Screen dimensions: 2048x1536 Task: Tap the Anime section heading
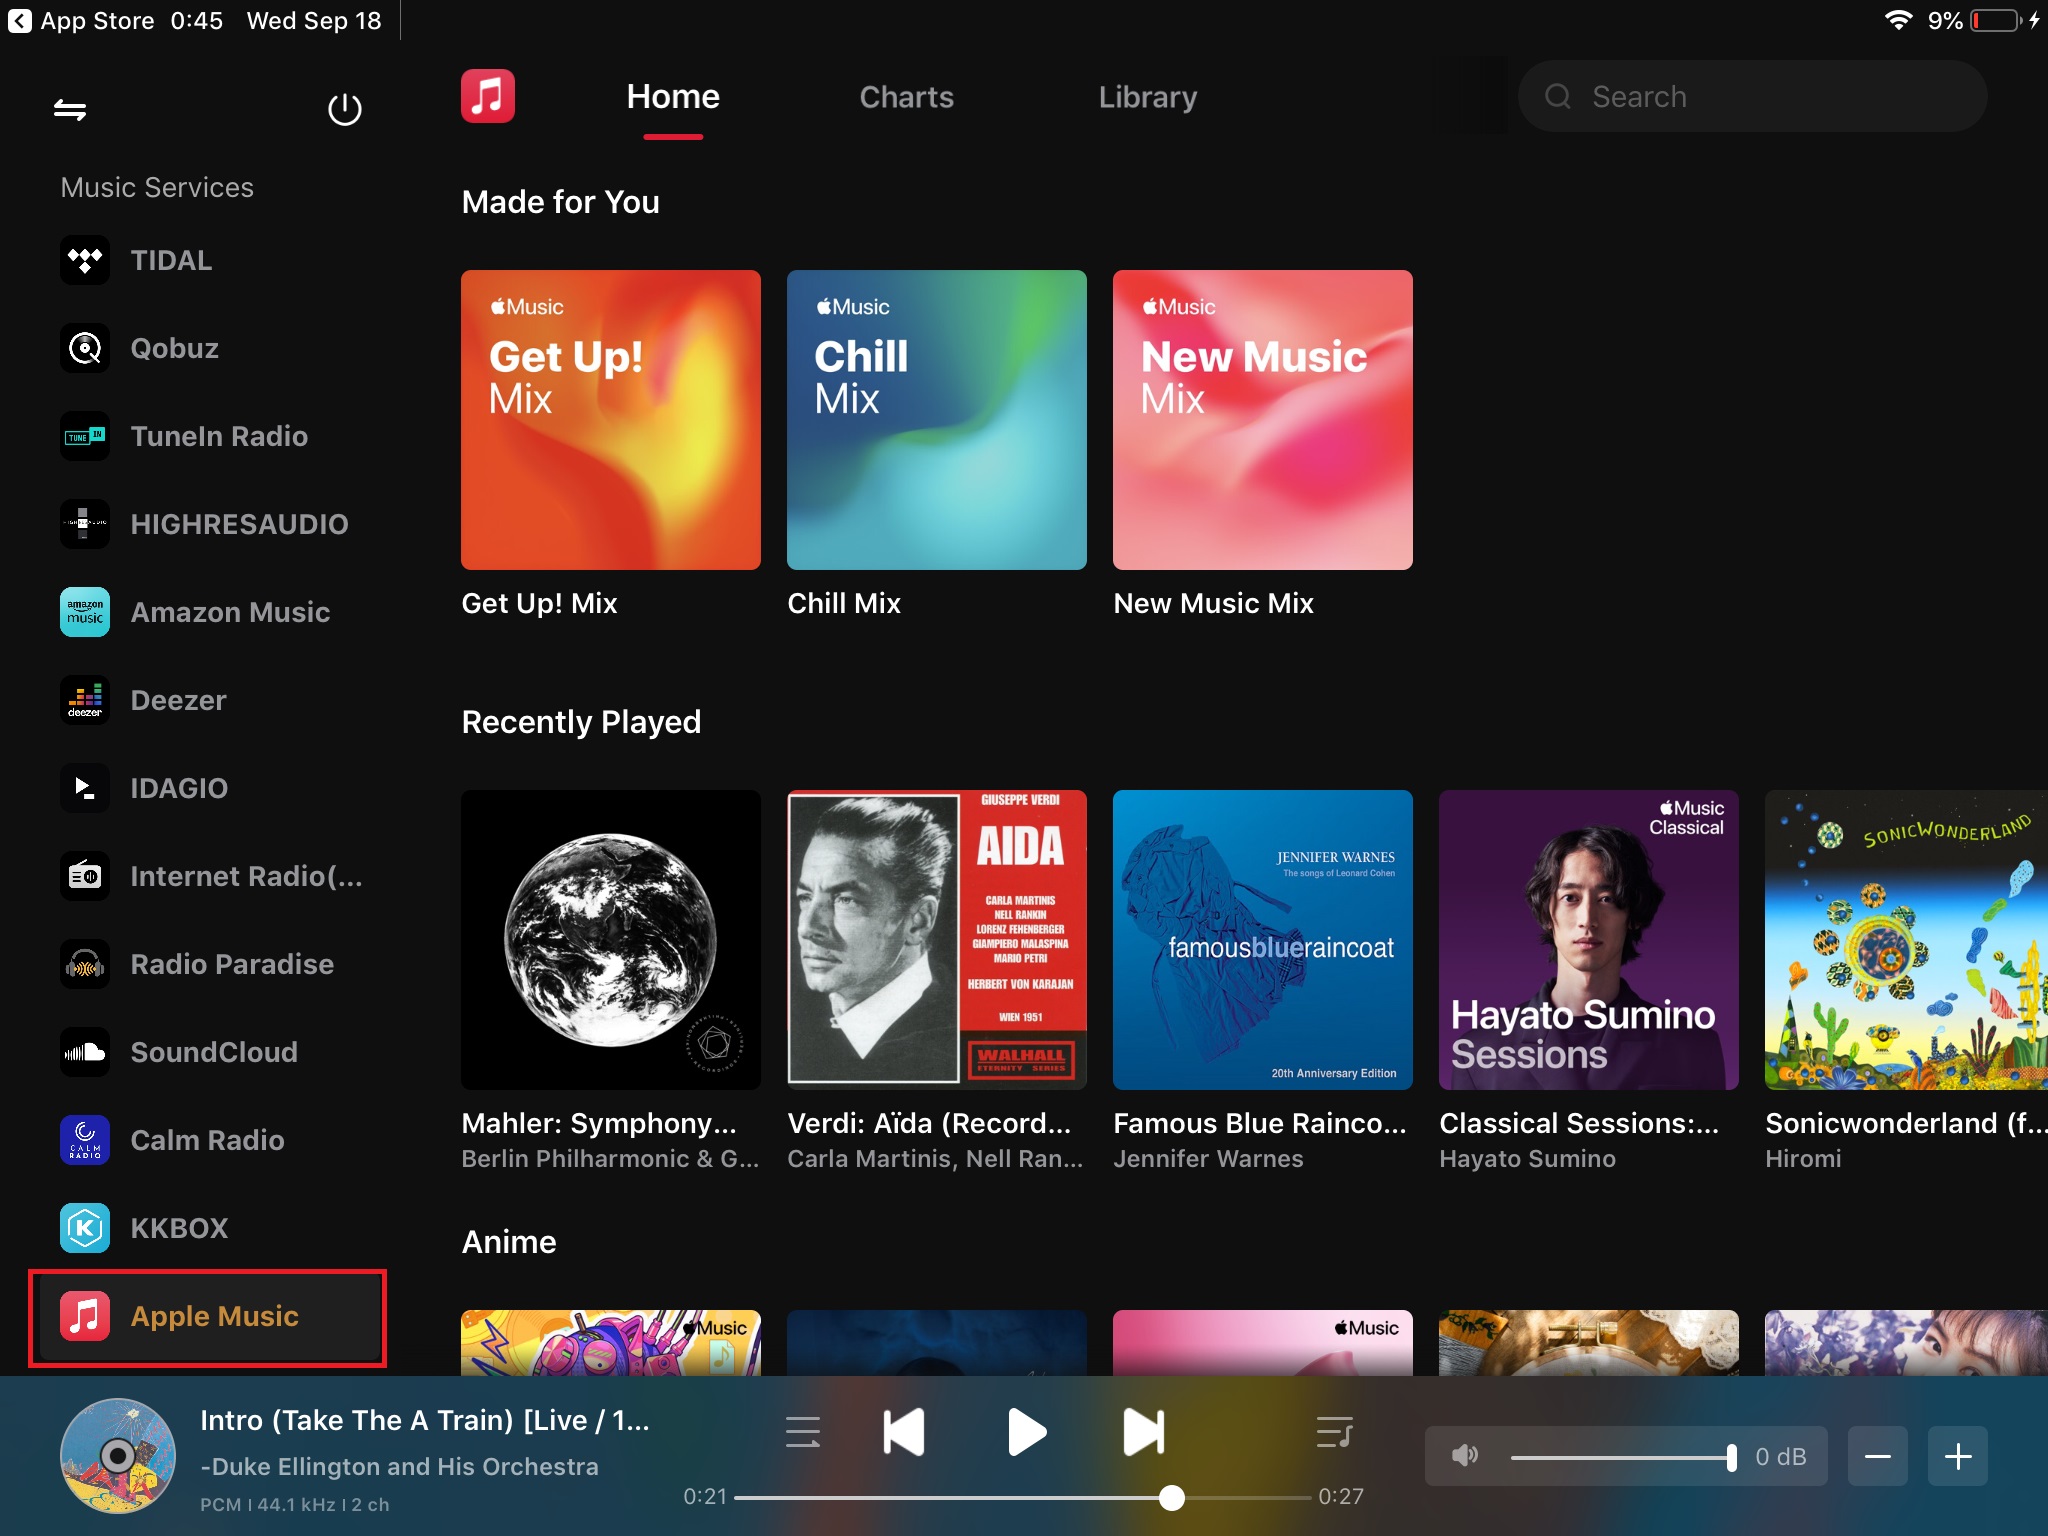click(x=509, y=1242)
